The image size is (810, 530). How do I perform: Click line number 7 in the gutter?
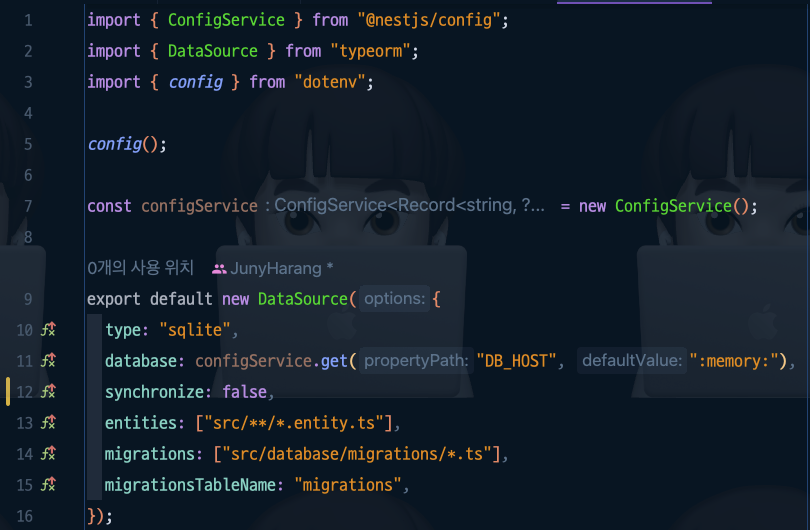pyautogui.click(x=28, y=206)
